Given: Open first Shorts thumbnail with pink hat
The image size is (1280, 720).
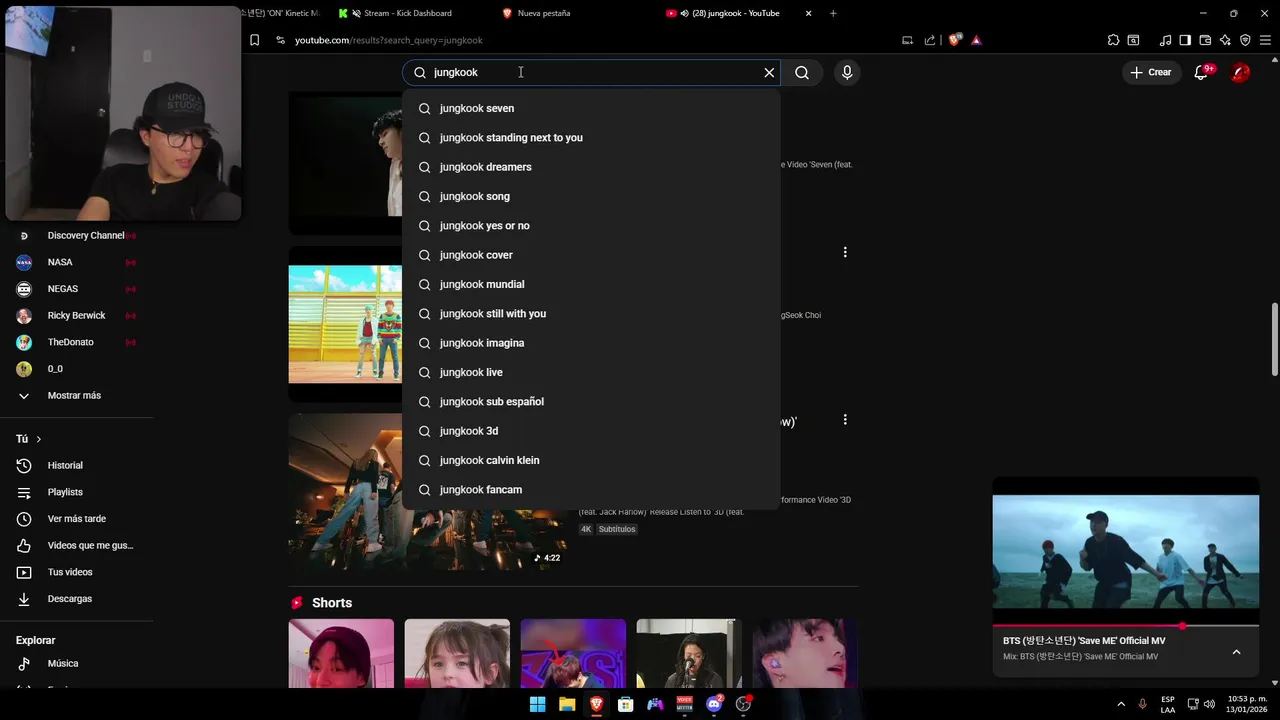Looking at the screenshot, I should (x=341, y=653).
